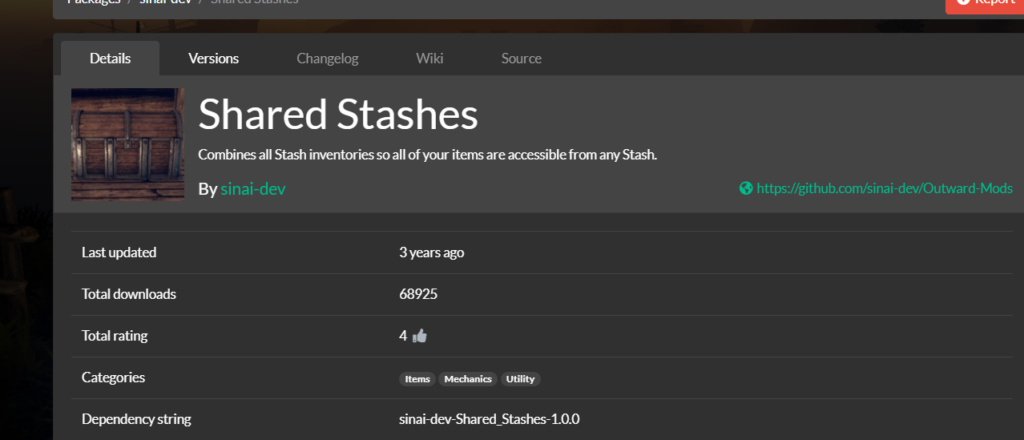Click the sinai-dev-Shared_Stashes-1.0.0 dependency string
Viewport: 1024px width, 440px height.
[489, 419]
